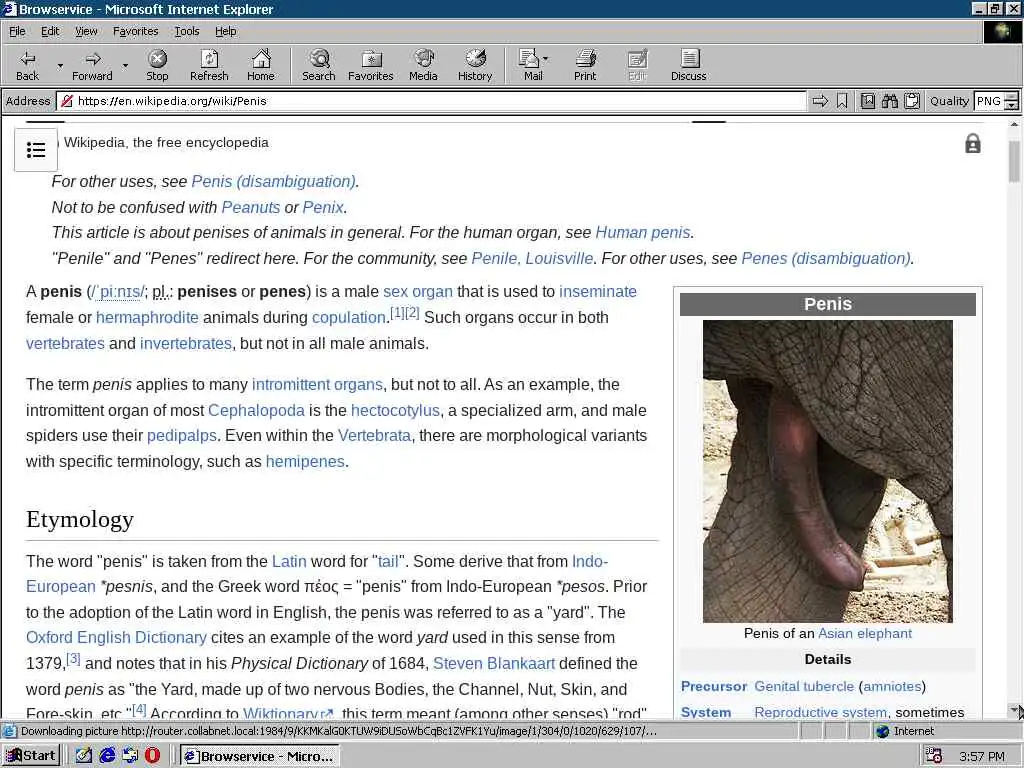Open the Quality PNG dropdown
This screenshot has height=768, width=1024.
[1011, 101]
